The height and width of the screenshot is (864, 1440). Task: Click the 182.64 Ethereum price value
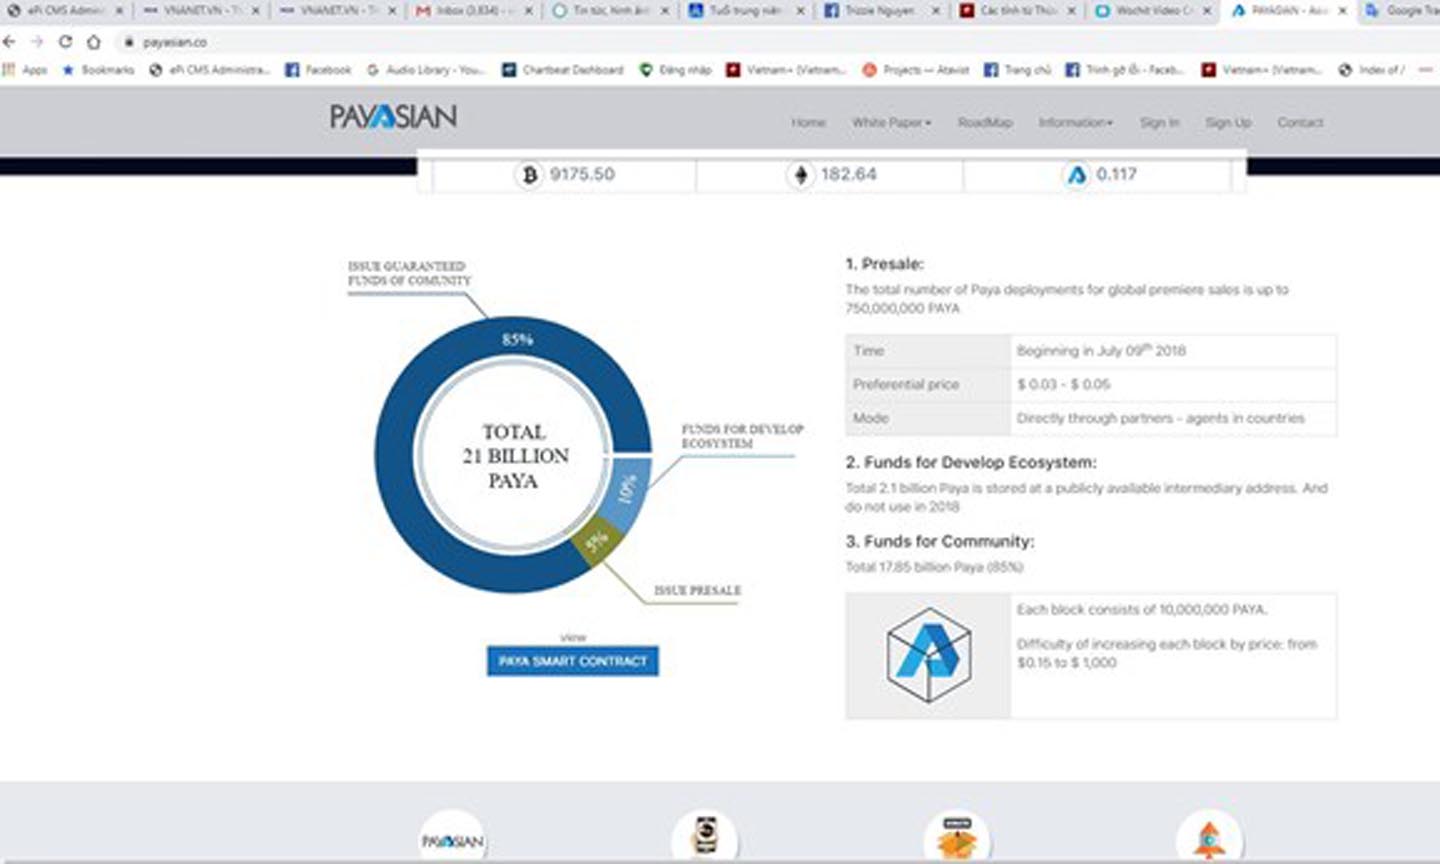(849, 174)
